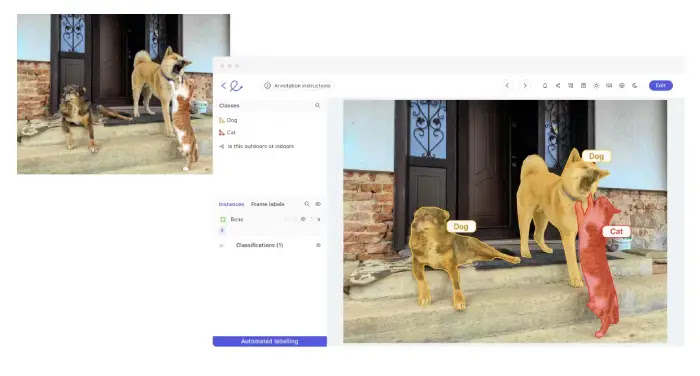The height and width of the screenshot is (376, 700).
Task: Open the original photo thumbnail on left
Action: click(115, 94)
